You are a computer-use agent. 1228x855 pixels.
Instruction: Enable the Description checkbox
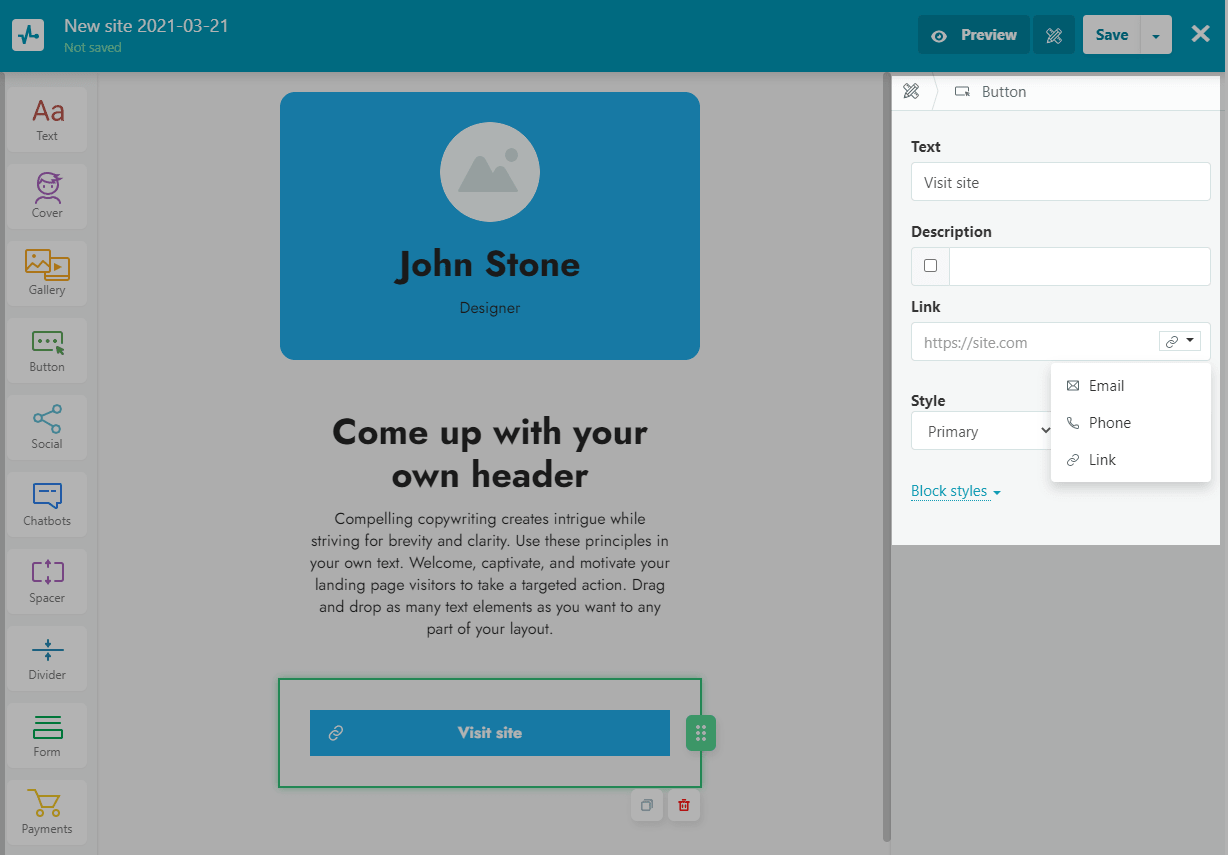[931, 266]
